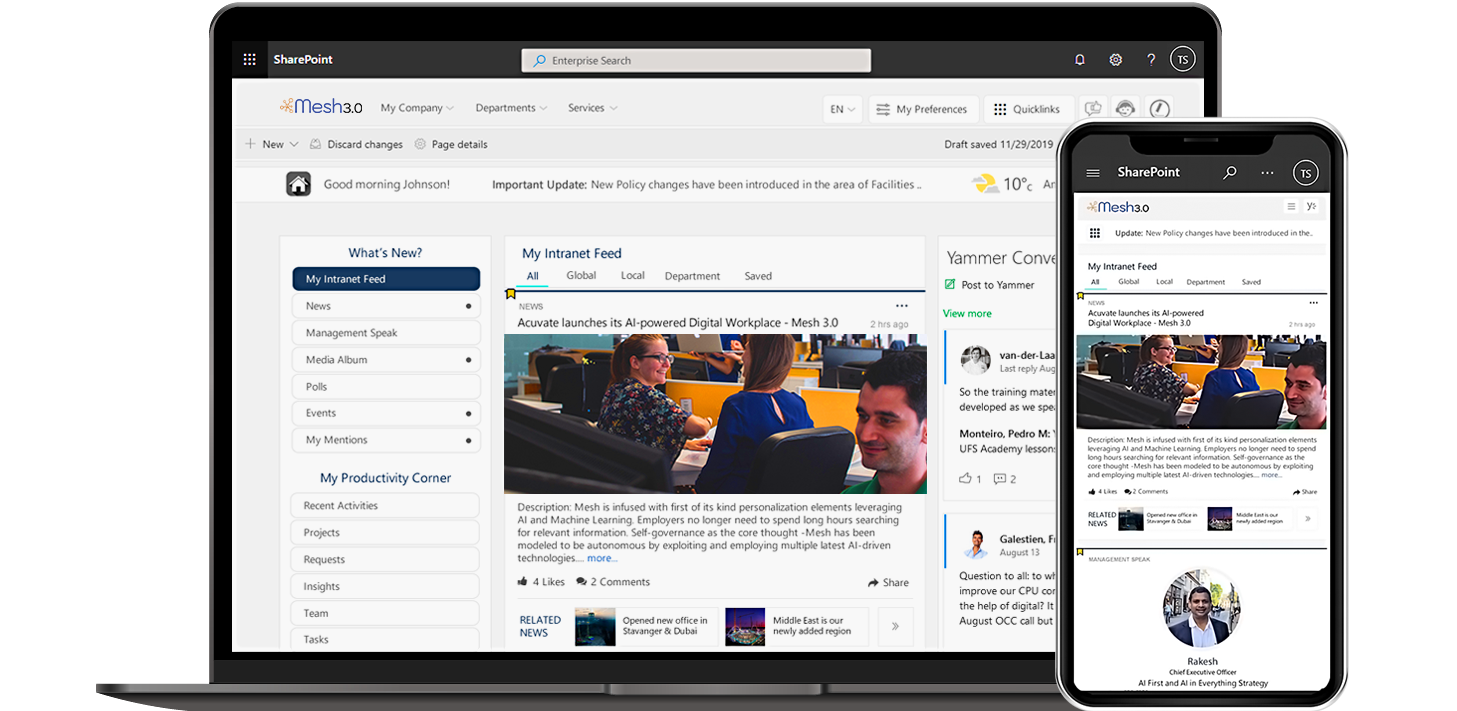The height and width of the screenshot is (711, 1457).
Task: Tap the grid Quicklinks icon on phone
Action: (x=1095, y=233)
